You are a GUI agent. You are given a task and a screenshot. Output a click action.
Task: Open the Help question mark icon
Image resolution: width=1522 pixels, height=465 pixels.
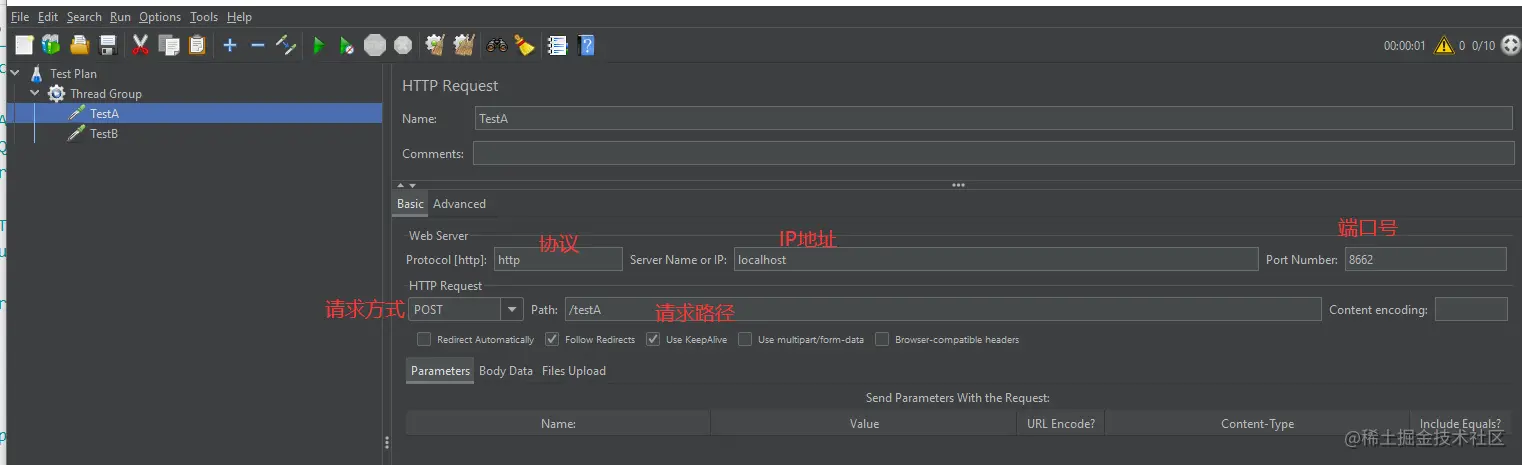click(587, 45)
